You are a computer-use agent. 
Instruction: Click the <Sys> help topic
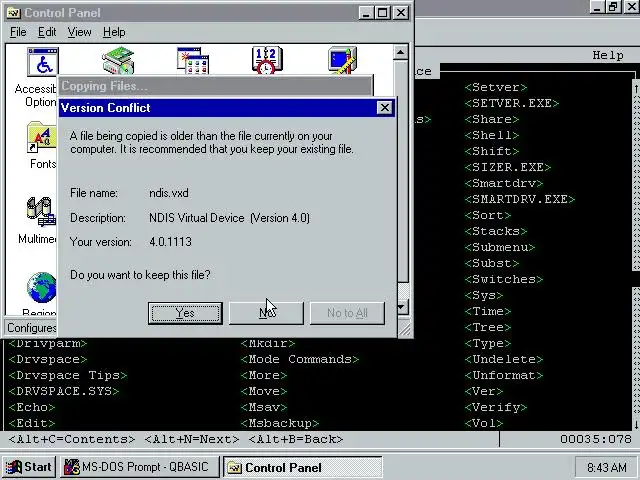click(x=484, y=295)
